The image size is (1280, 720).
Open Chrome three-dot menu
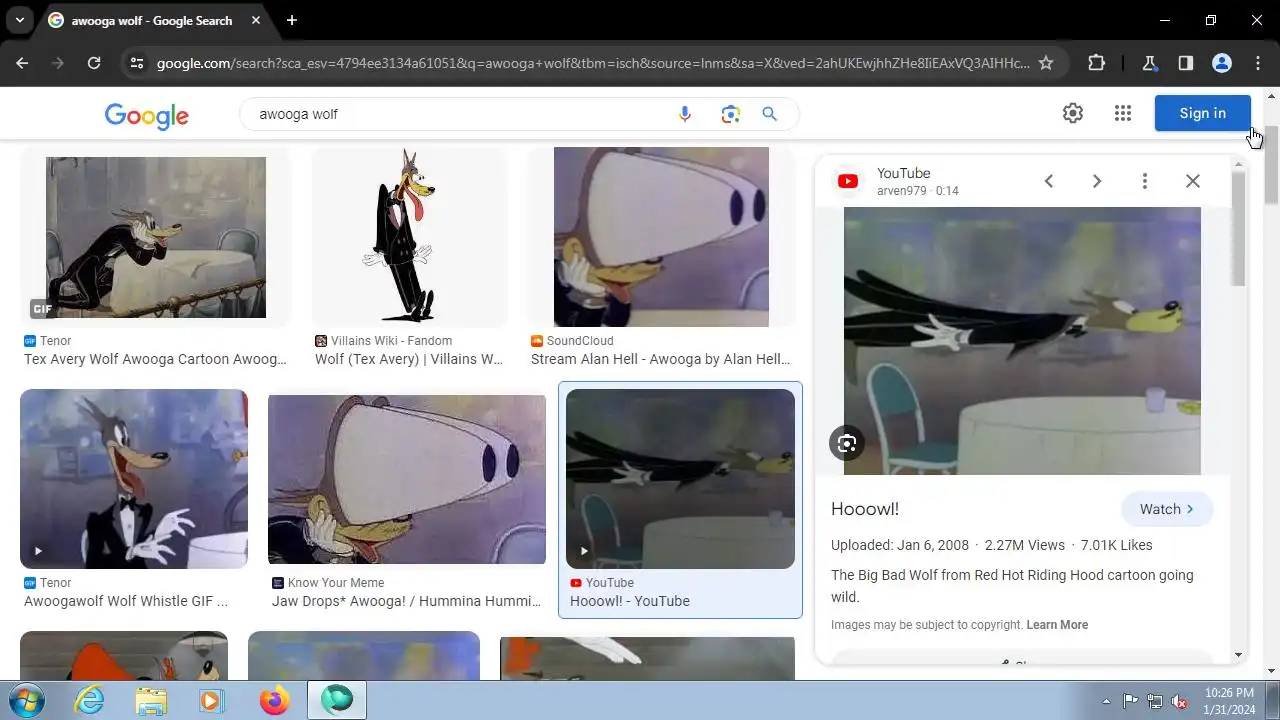(x=1258, y=63)
